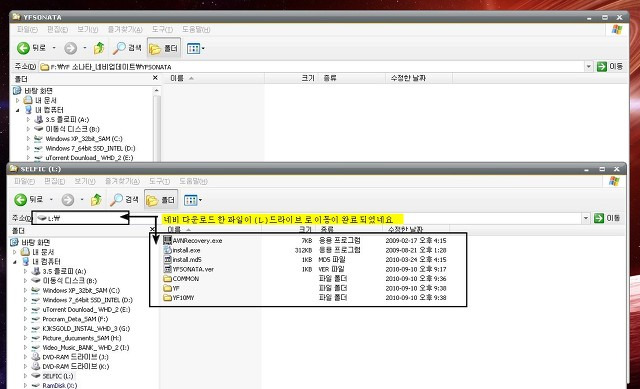Viewport: 640px width, 389px height.
Task: Expand RamDisk drive in SELFIC tree
Action: coord(25,385)
